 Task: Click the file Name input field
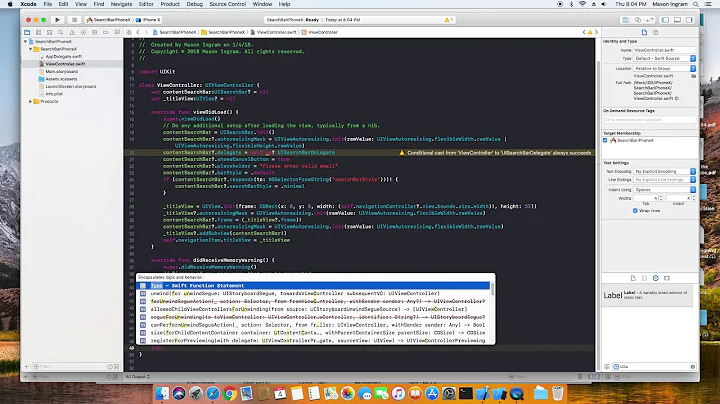(664, 50)
